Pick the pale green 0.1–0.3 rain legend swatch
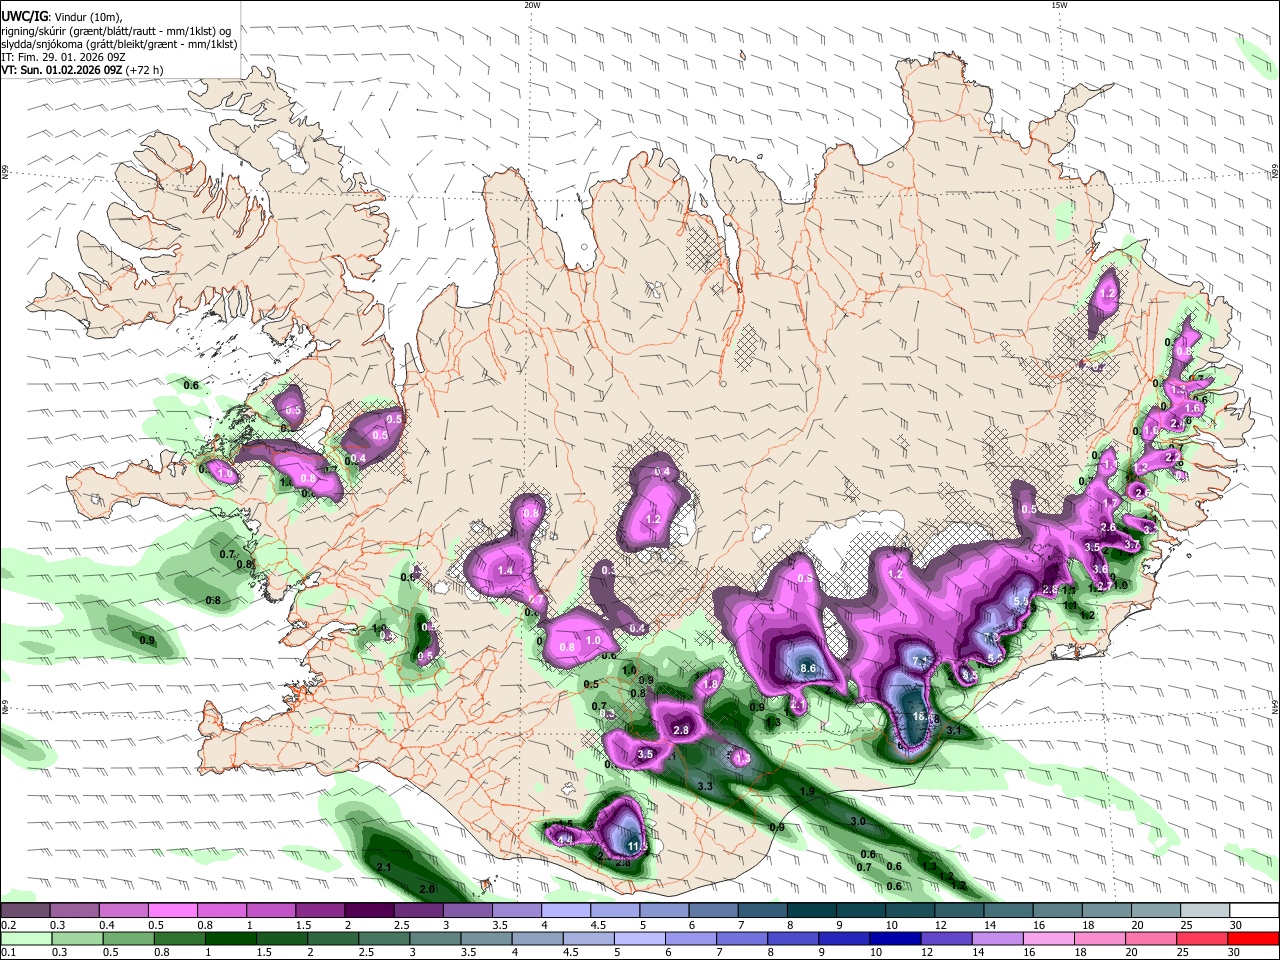Viewport: 1280px width, 960px height. pyautogui.click(x=26, y=938)
